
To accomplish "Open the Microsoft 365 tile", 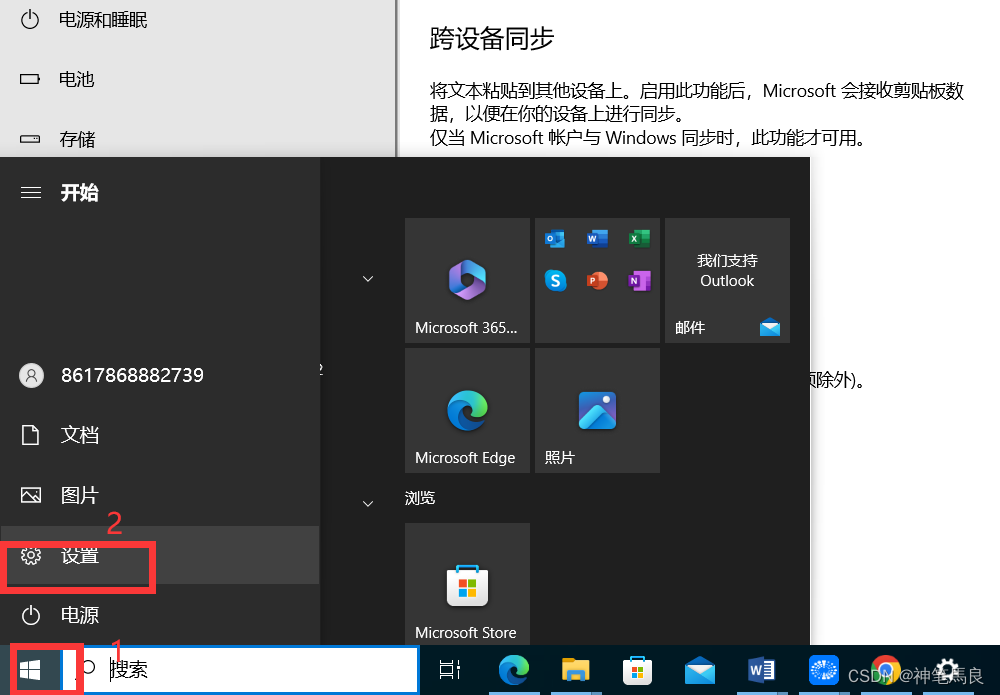I will [x=467, y=281].
